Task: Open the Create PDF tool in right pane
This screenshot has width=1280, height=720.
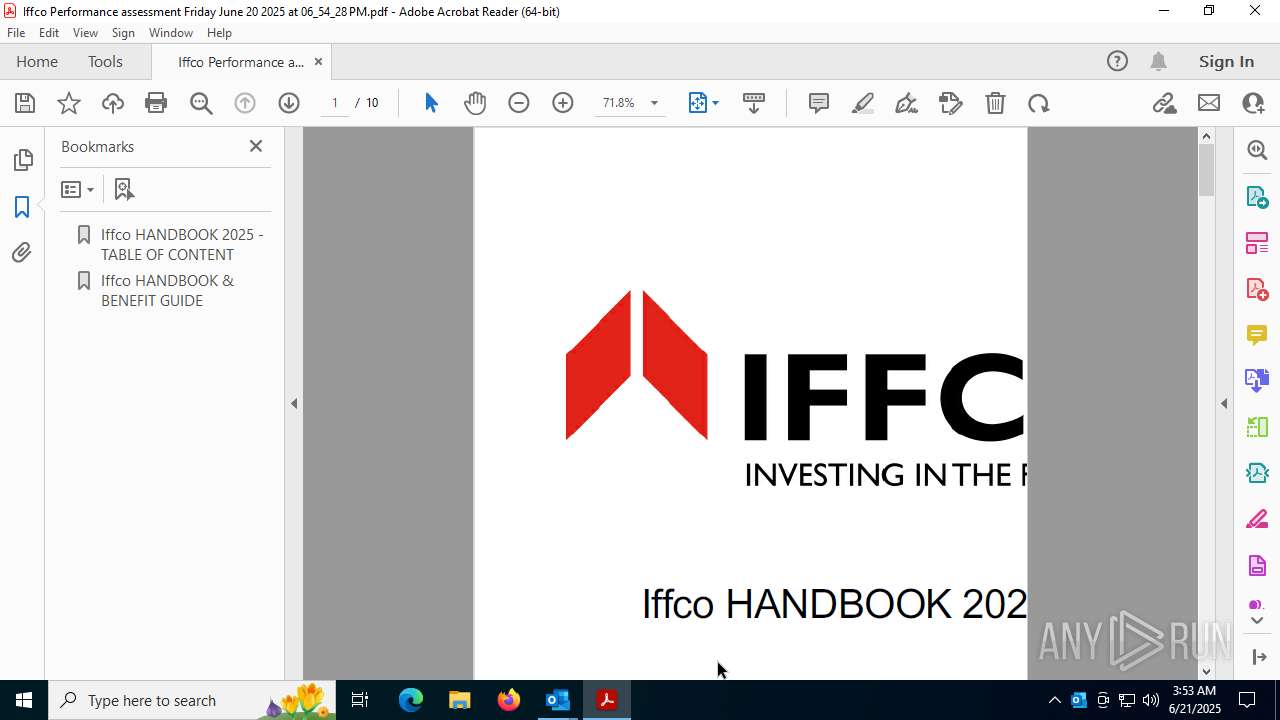Action: [x=1257, y=289]
